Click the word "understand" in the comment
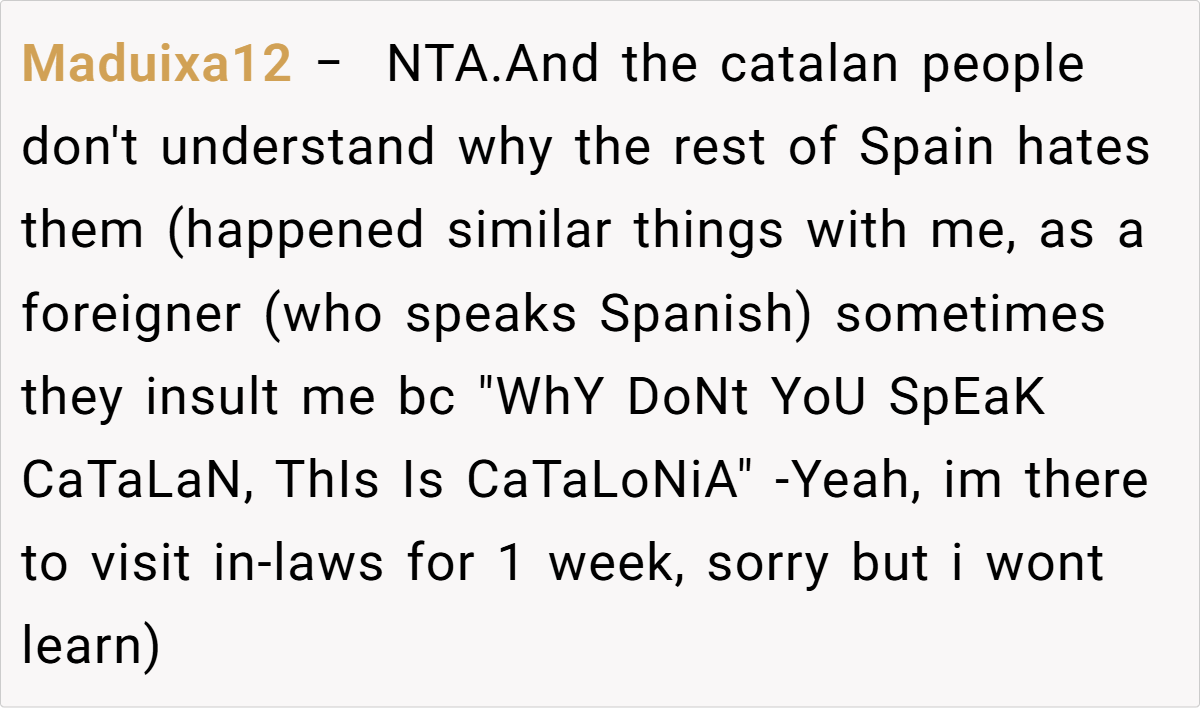This screenshot has width=1200, height=708. point(298,148)
